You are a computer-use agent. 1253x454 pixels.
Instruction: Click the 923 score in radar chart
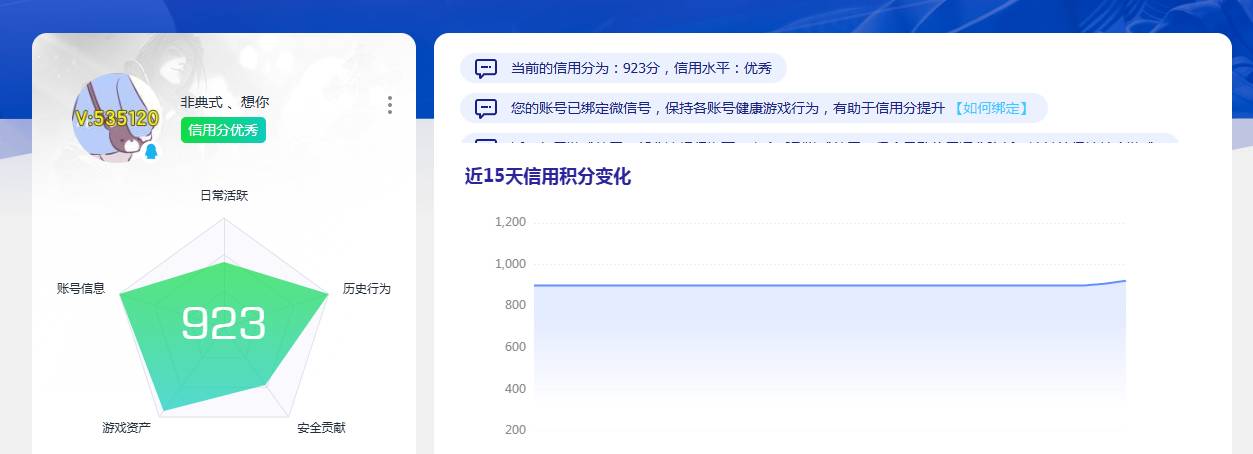click(223, 323)
